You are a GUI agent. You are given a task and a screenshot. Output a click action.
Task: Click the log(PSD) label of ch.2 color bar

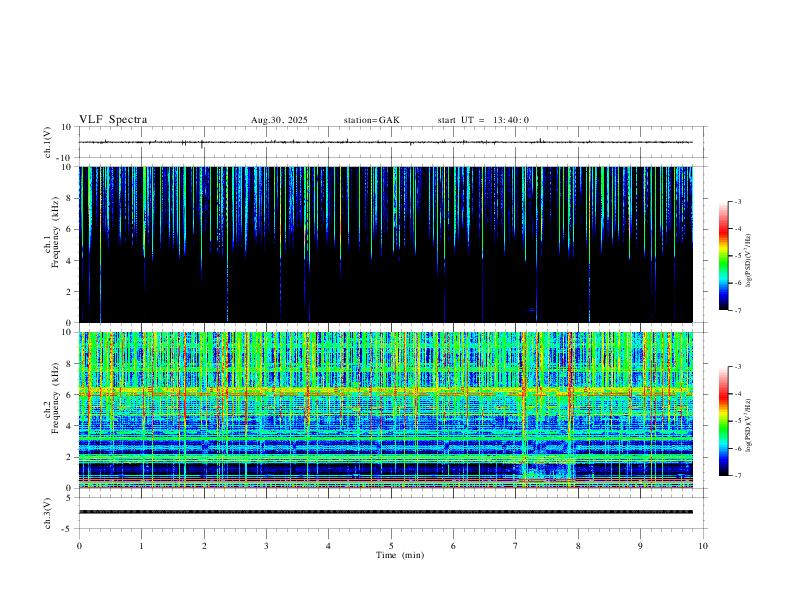749,426
